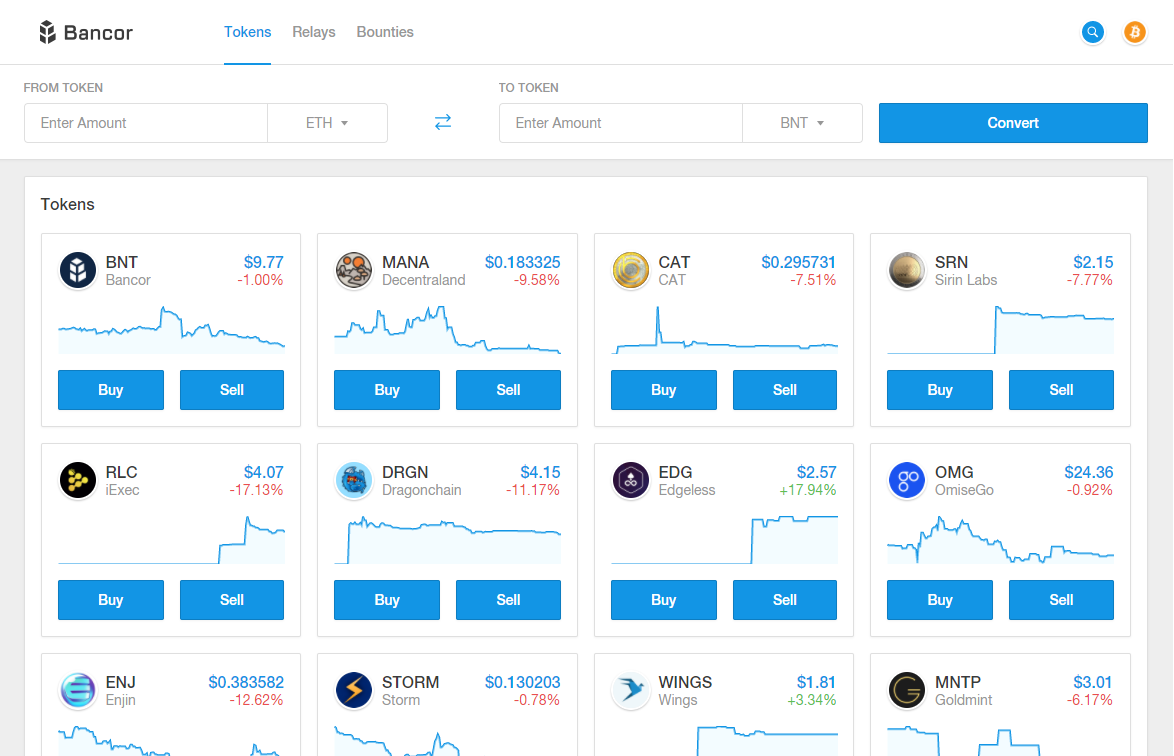Buy EDG token
Image resolution: width=1174 pixels, height=756 pixels.
(x=663, y=600)
